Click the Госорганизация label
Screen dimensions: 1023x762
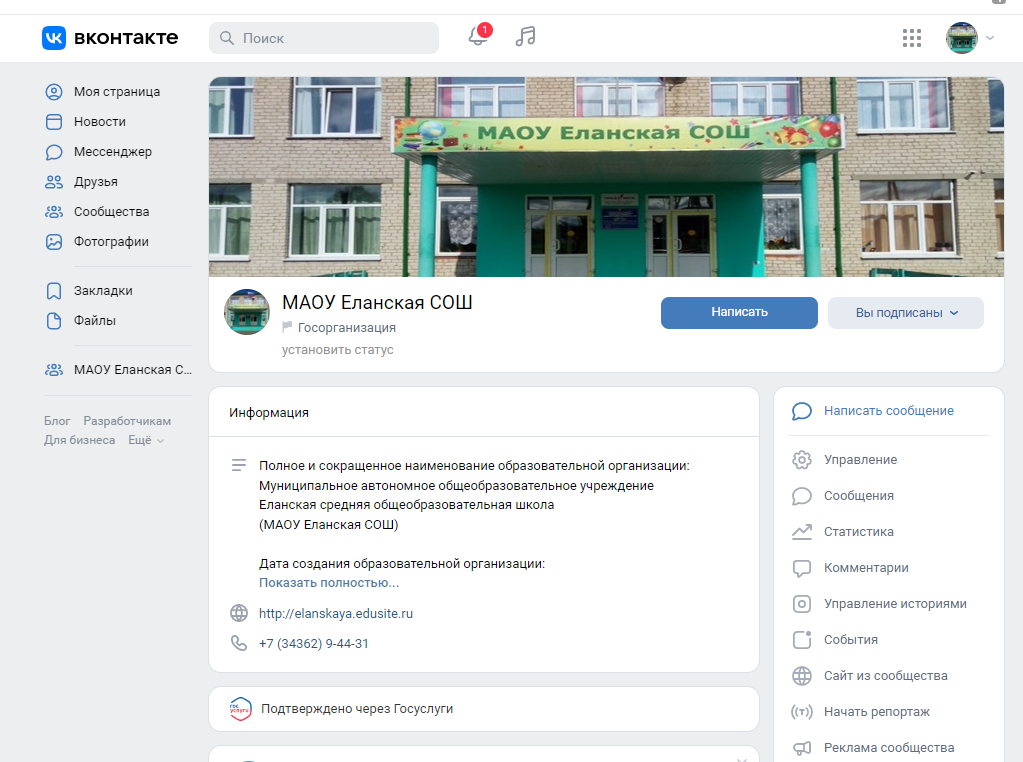pos(346,328)
